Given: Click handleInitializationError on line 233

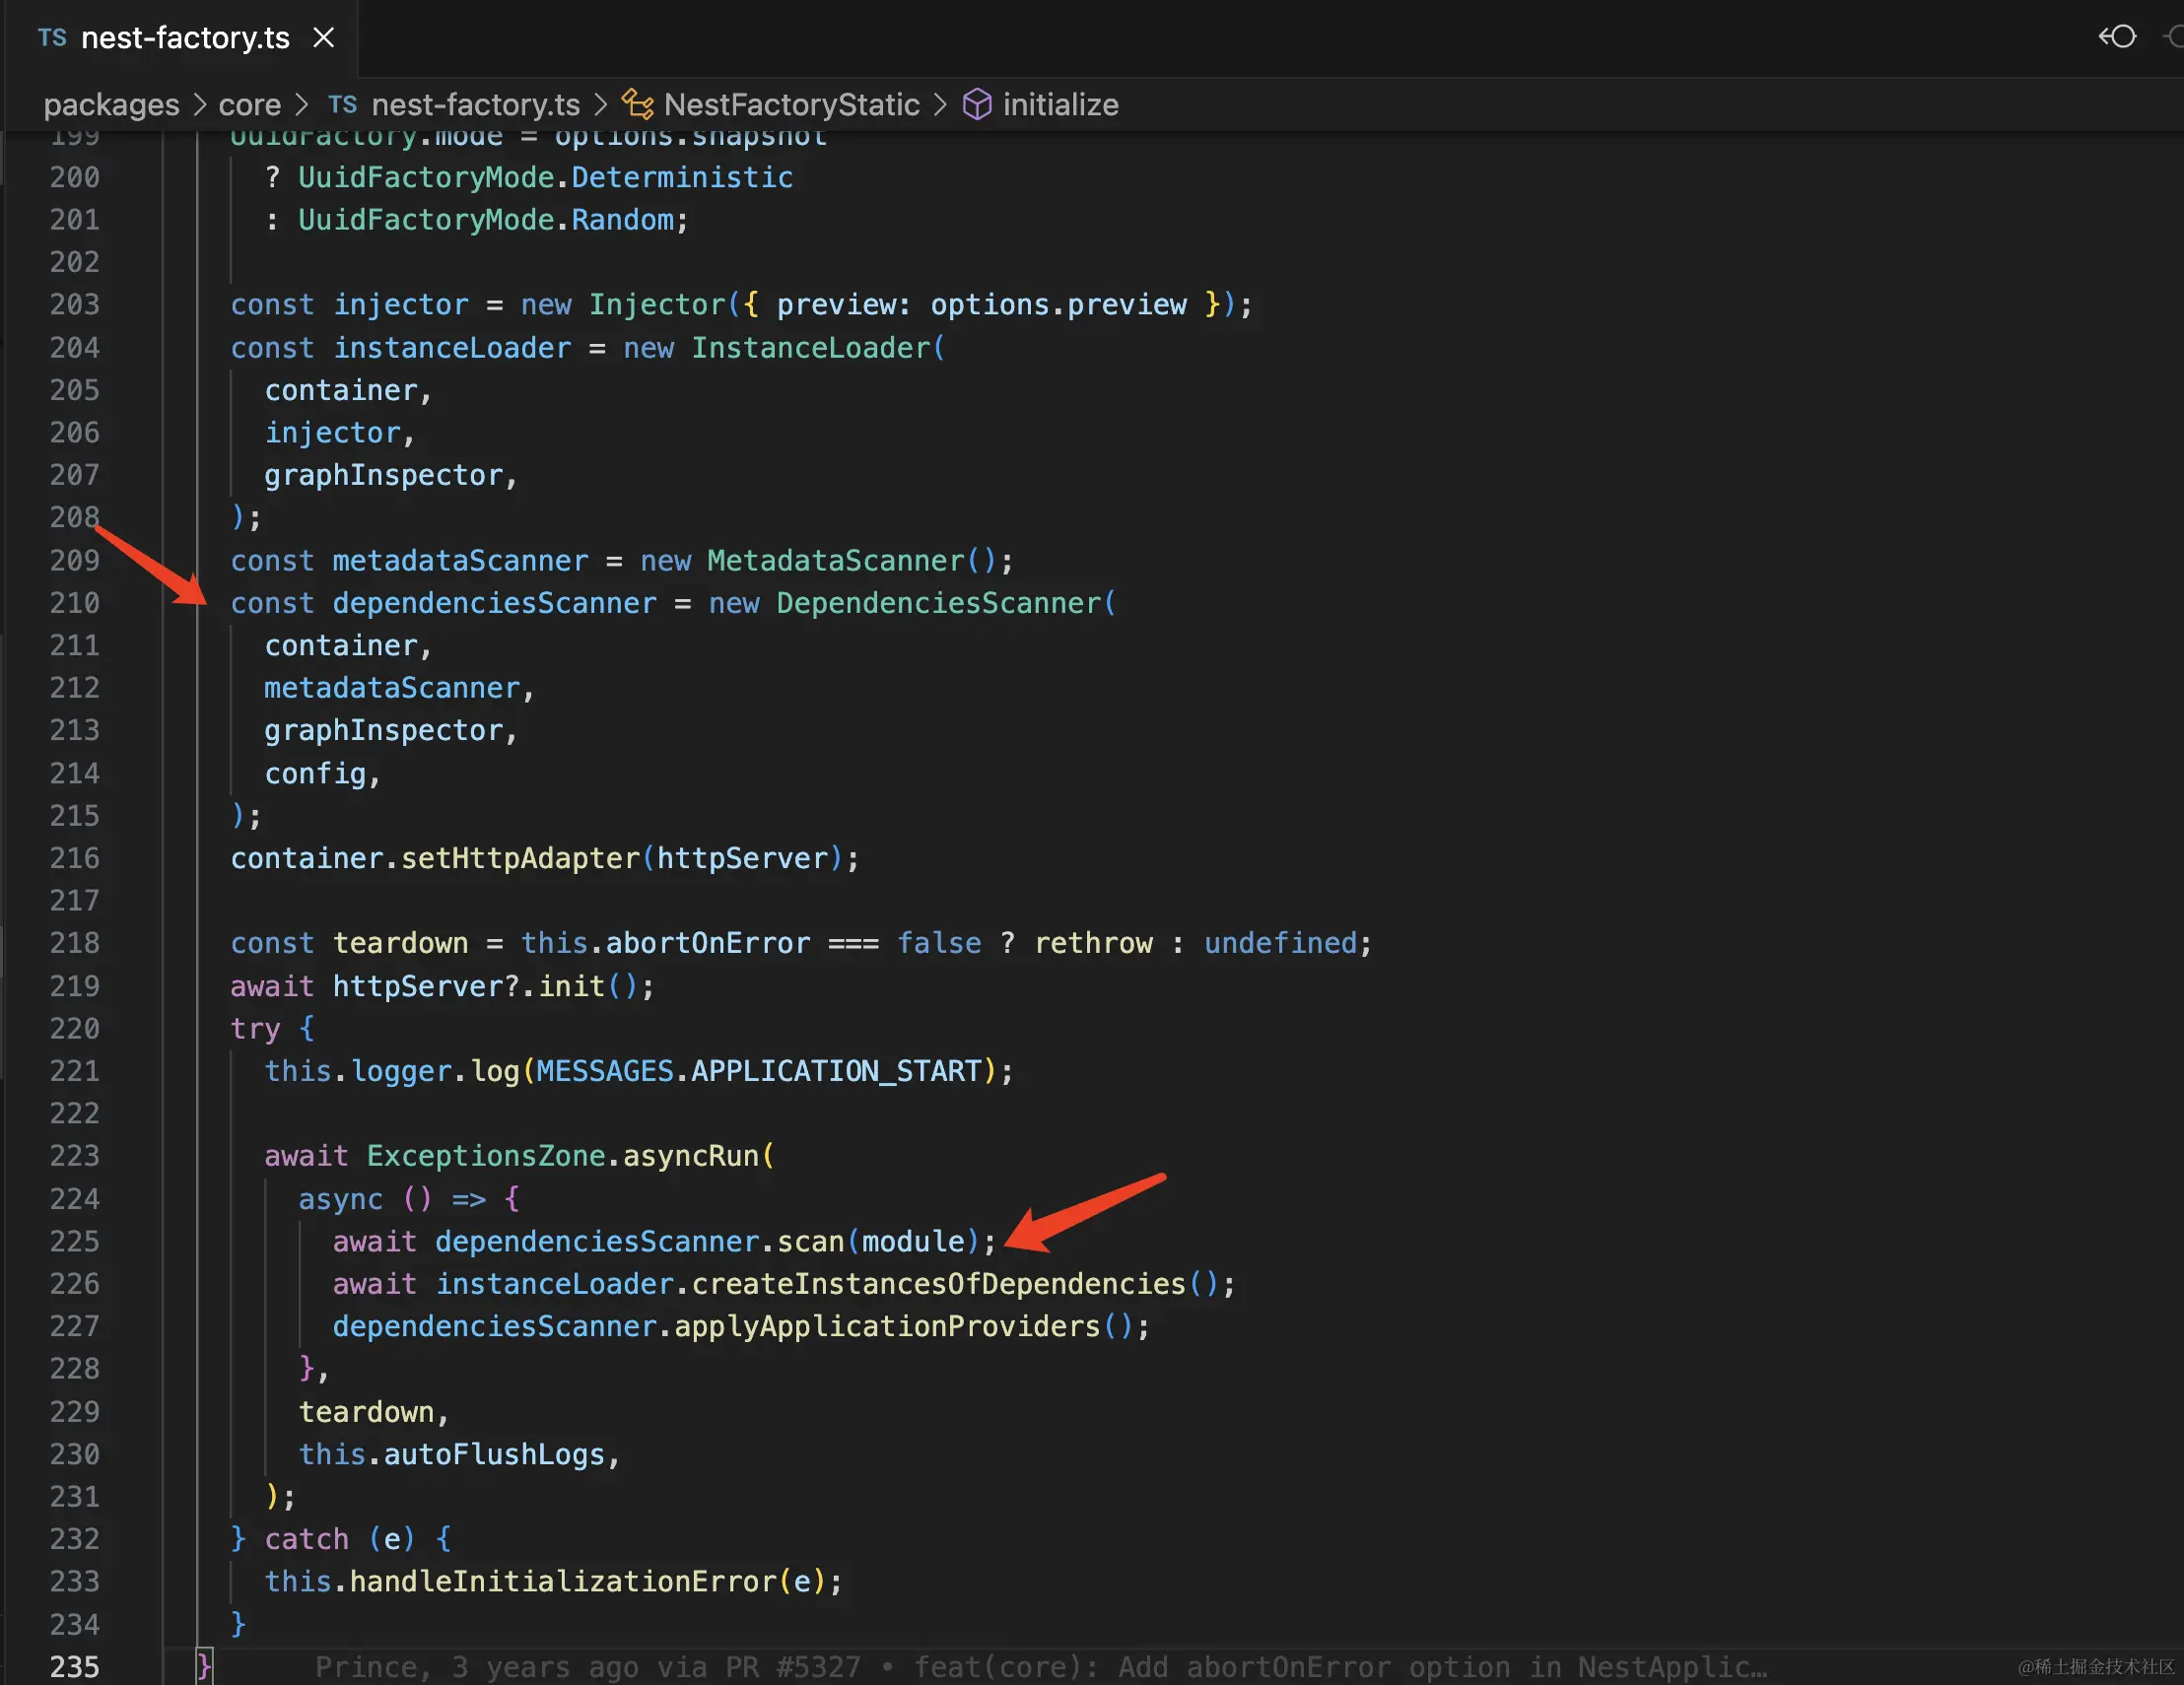Looking at the screenshot, I should (563, 1581).
